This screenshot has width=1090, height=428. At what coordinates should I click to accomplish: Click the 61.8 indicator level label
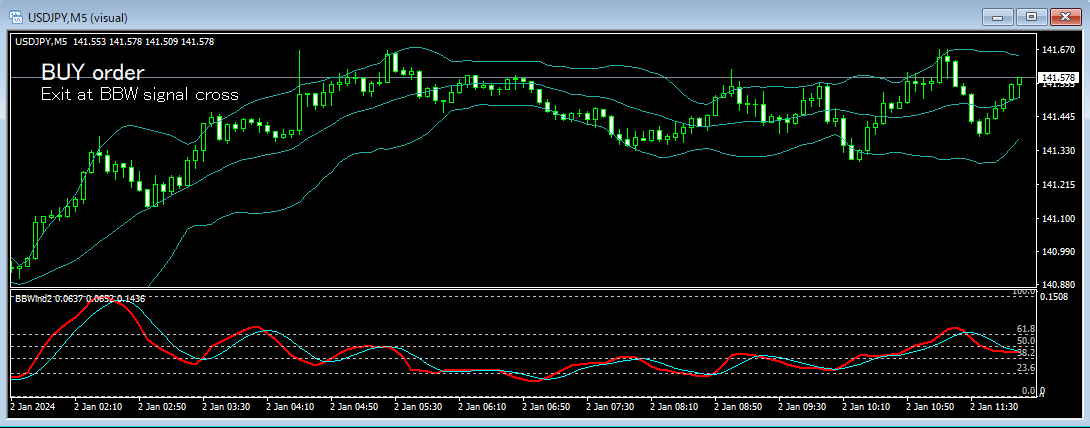click(x=1026, y=329)
